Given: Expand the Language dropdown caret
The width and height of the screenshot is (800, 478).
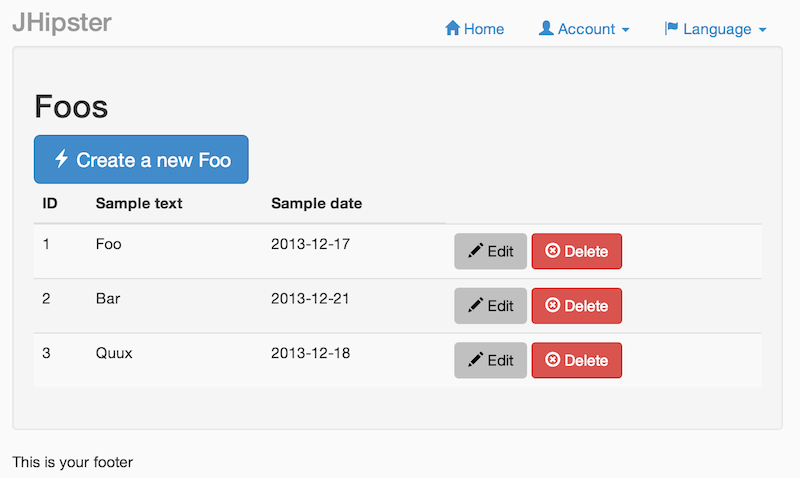Looking at the screenshot, I should pos(762,30).
